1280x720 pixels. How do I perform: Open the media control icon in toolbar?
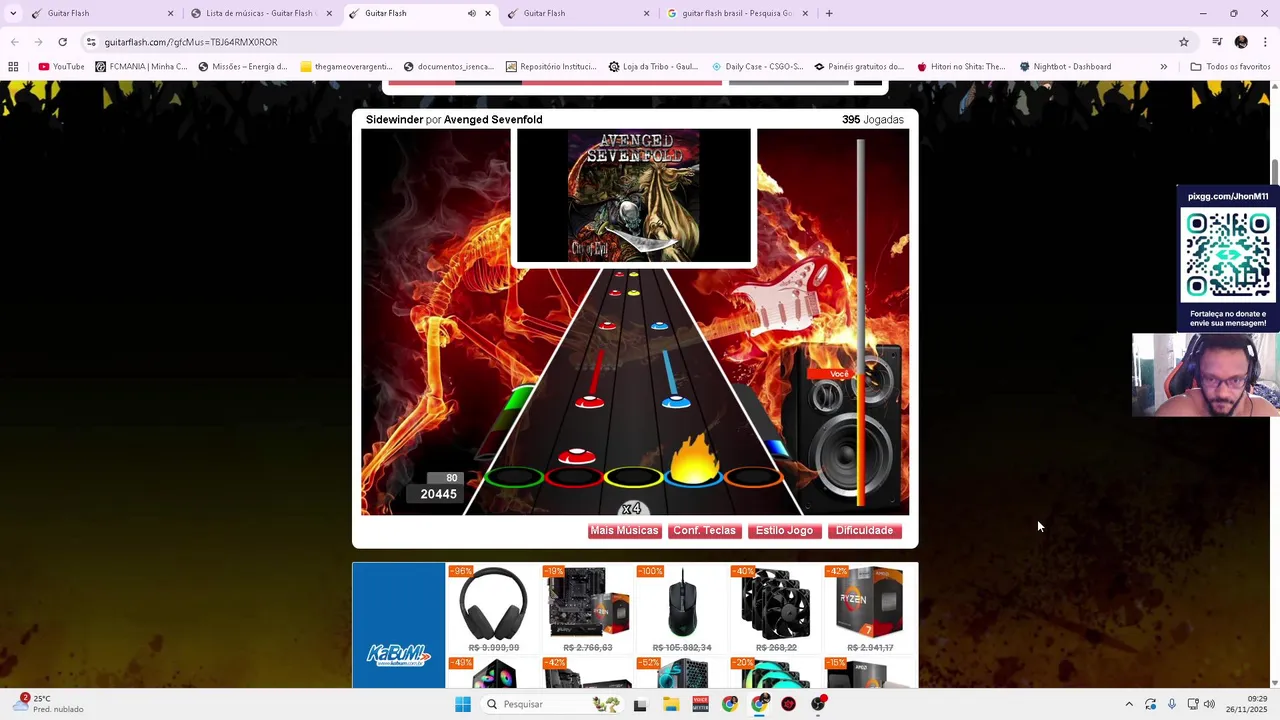point(1217,42)
